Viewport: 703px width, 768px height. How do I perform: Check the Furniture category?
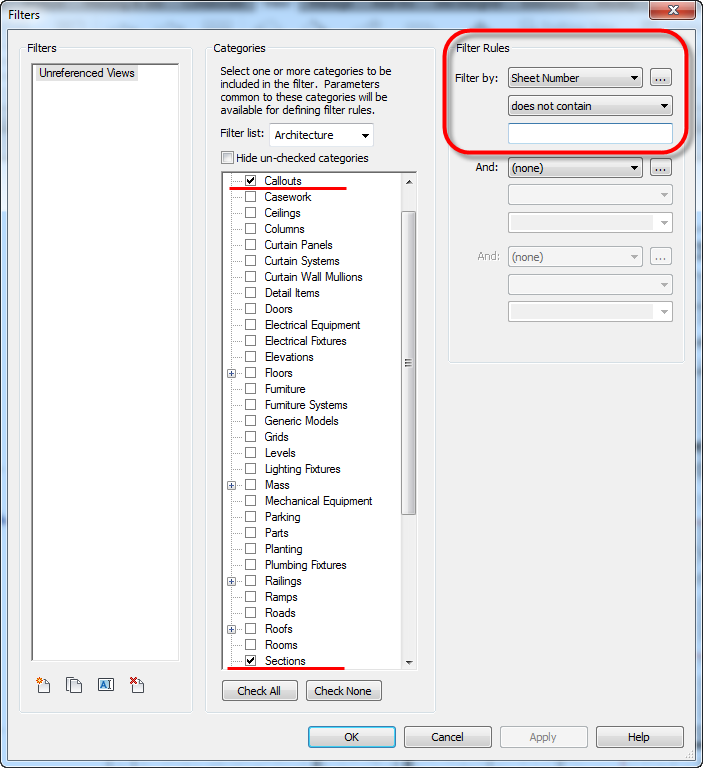tap(250, 389)
